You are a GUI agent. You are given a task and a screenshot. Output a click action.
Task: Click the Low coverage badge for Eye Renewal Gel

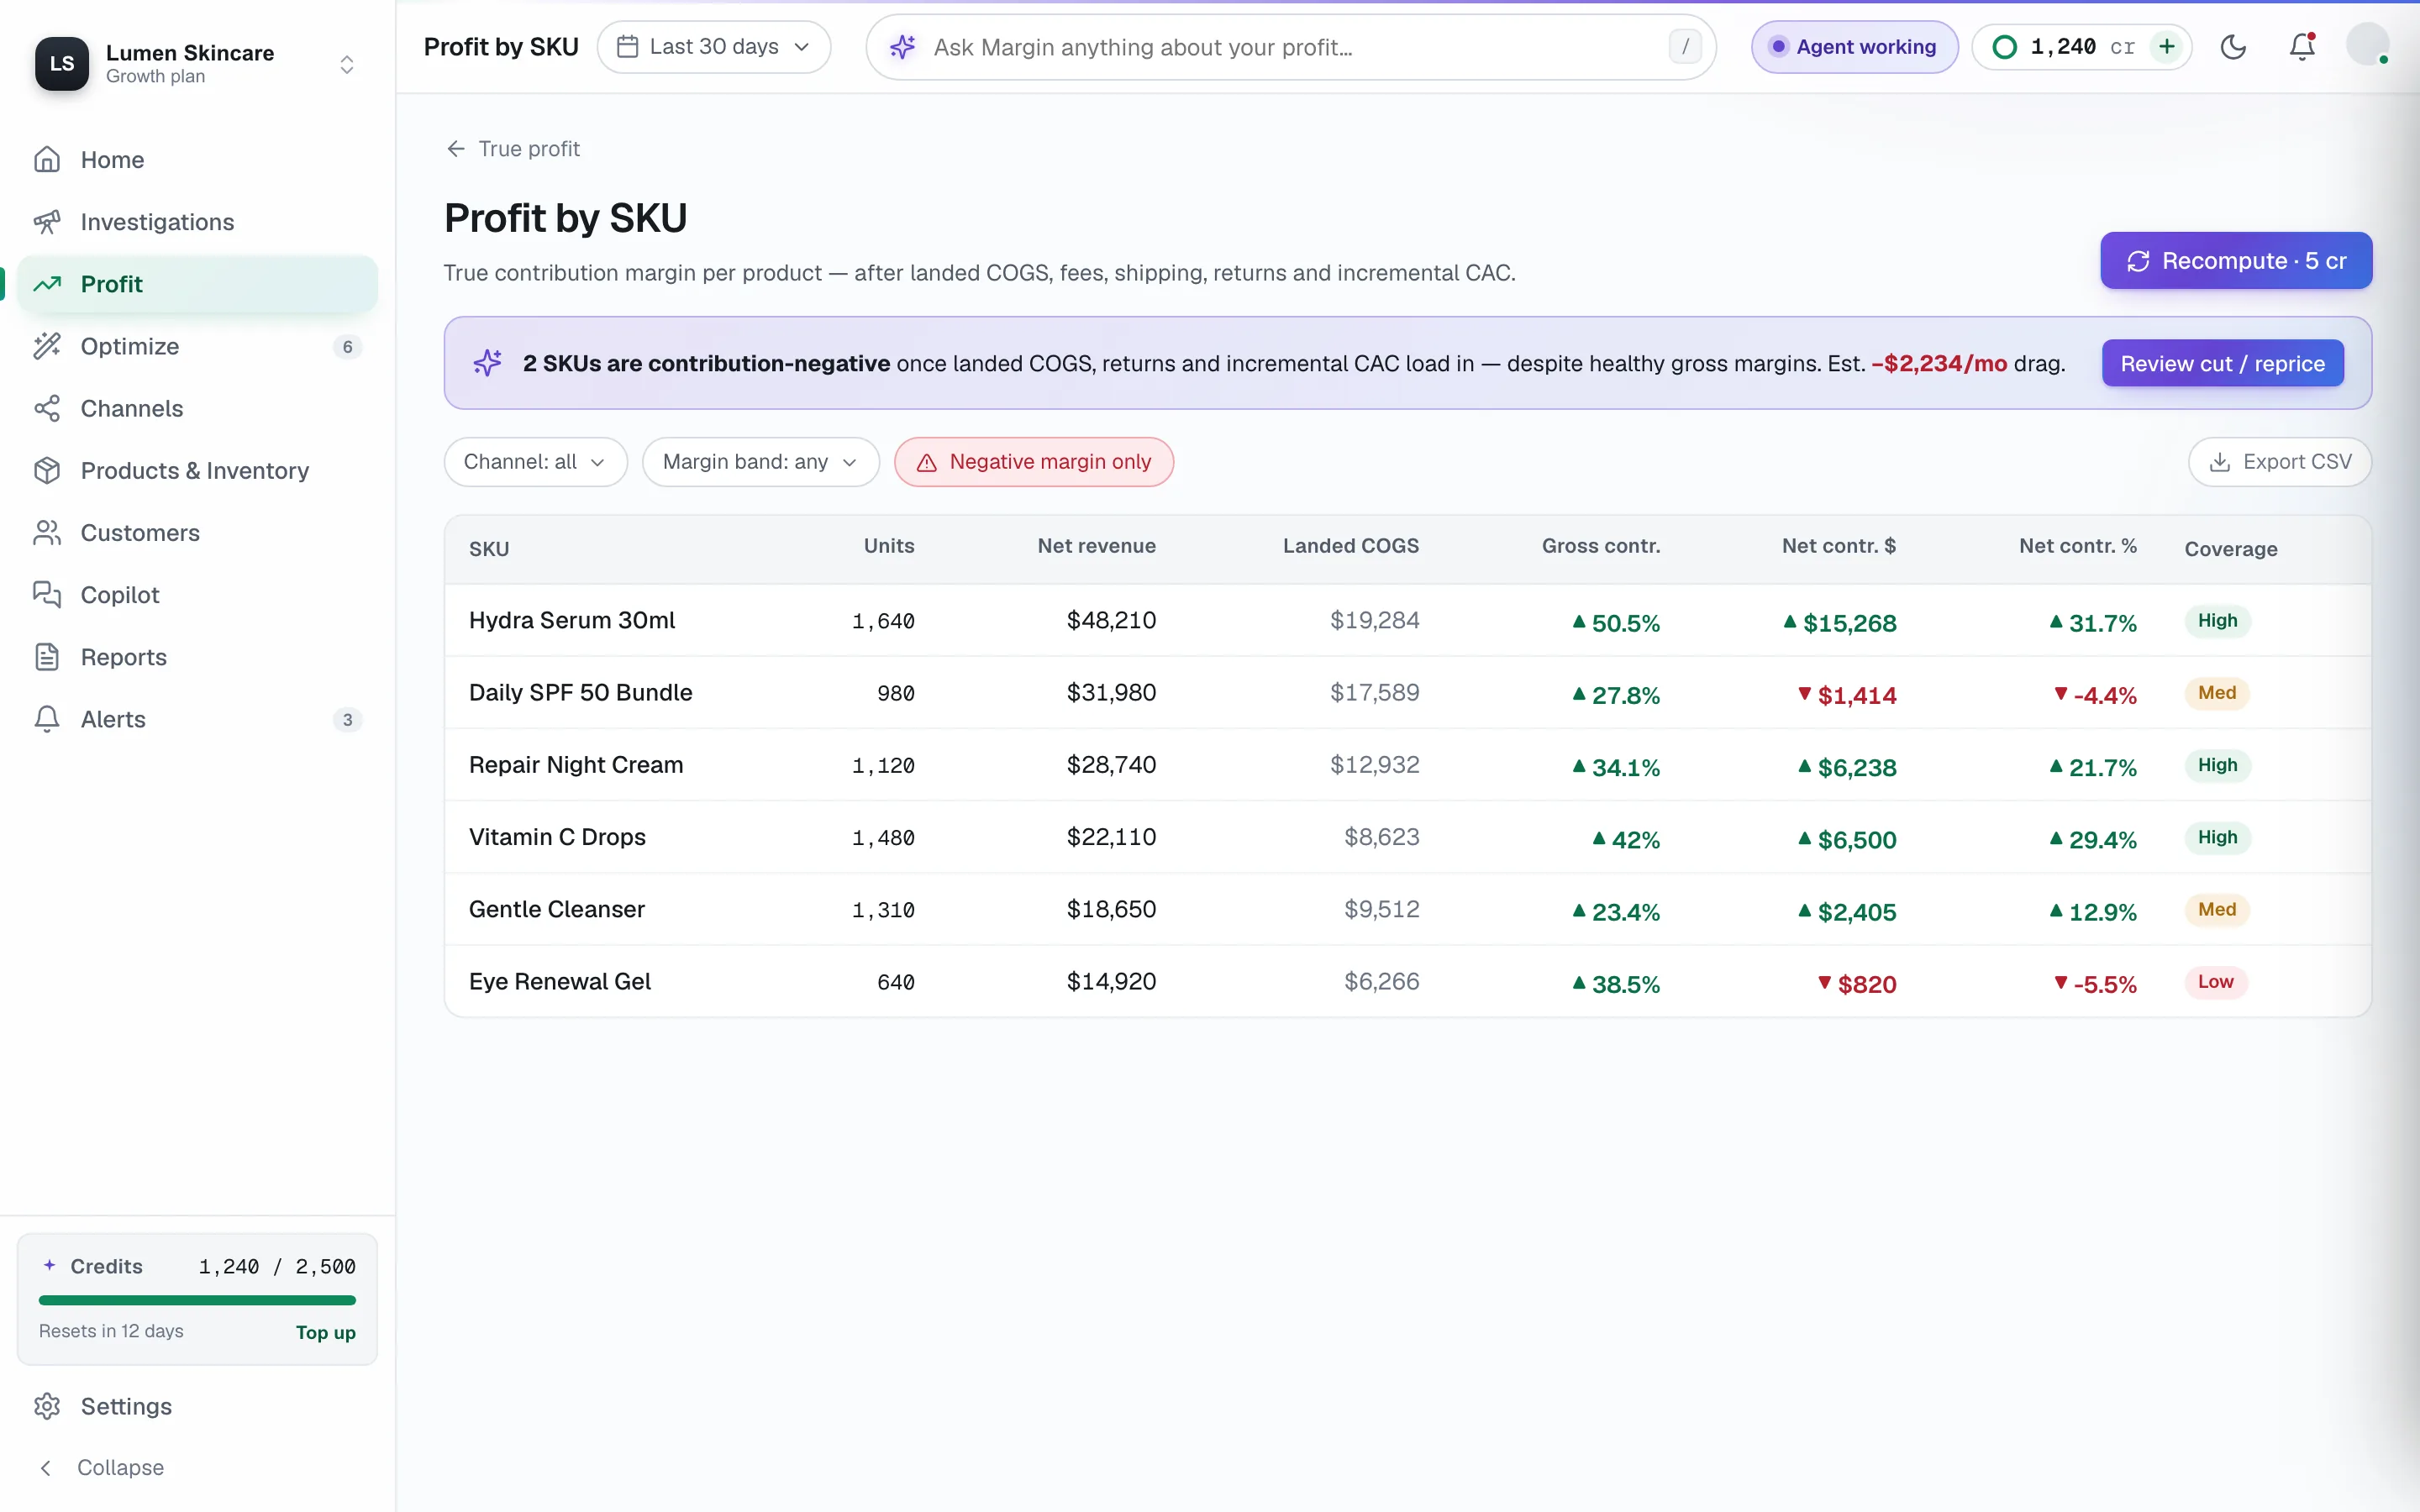2215,982
